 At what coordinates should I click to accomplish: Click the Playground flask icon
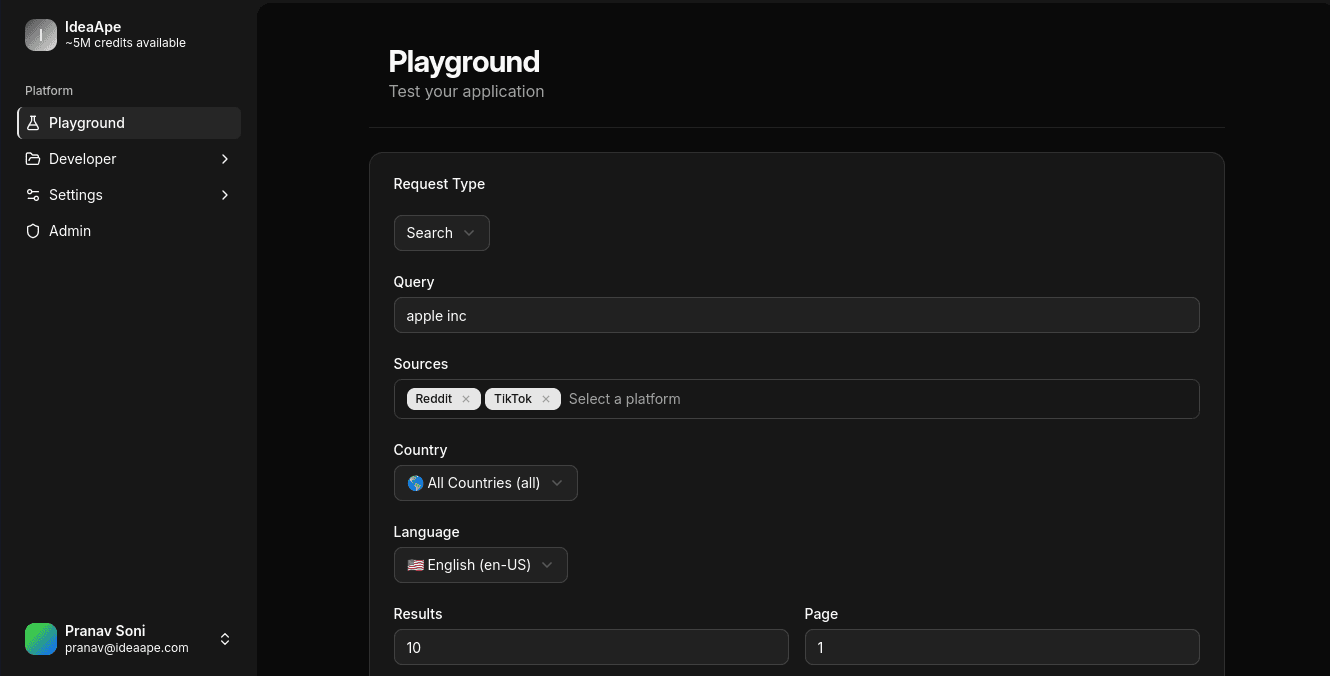tap(33, 123)
